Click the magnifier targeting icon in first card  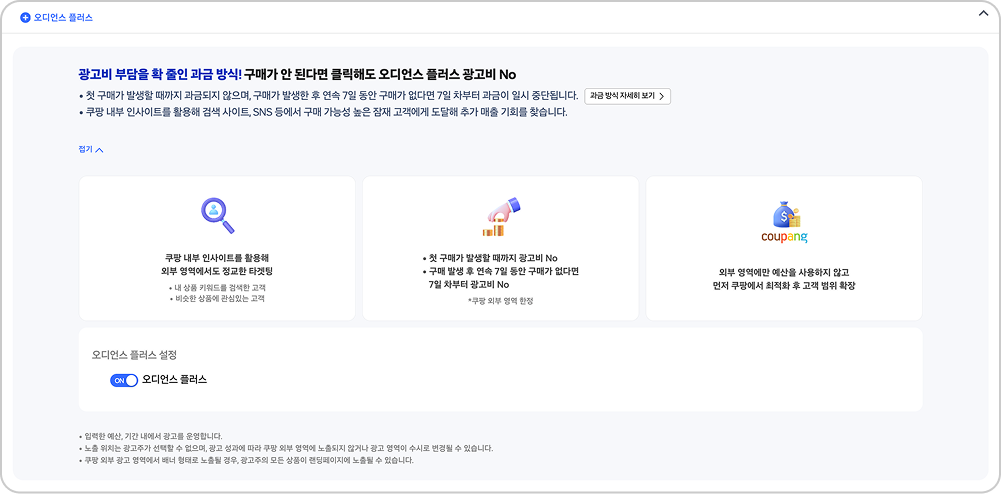pos(217,213)
